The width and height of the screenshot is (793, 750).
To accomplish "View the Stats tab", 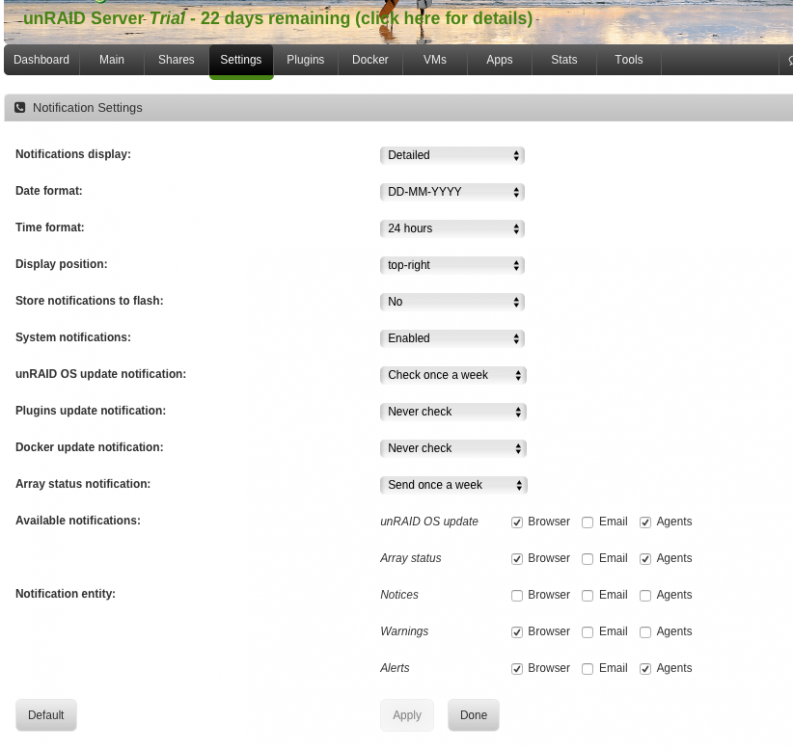I will coord(564,60).
